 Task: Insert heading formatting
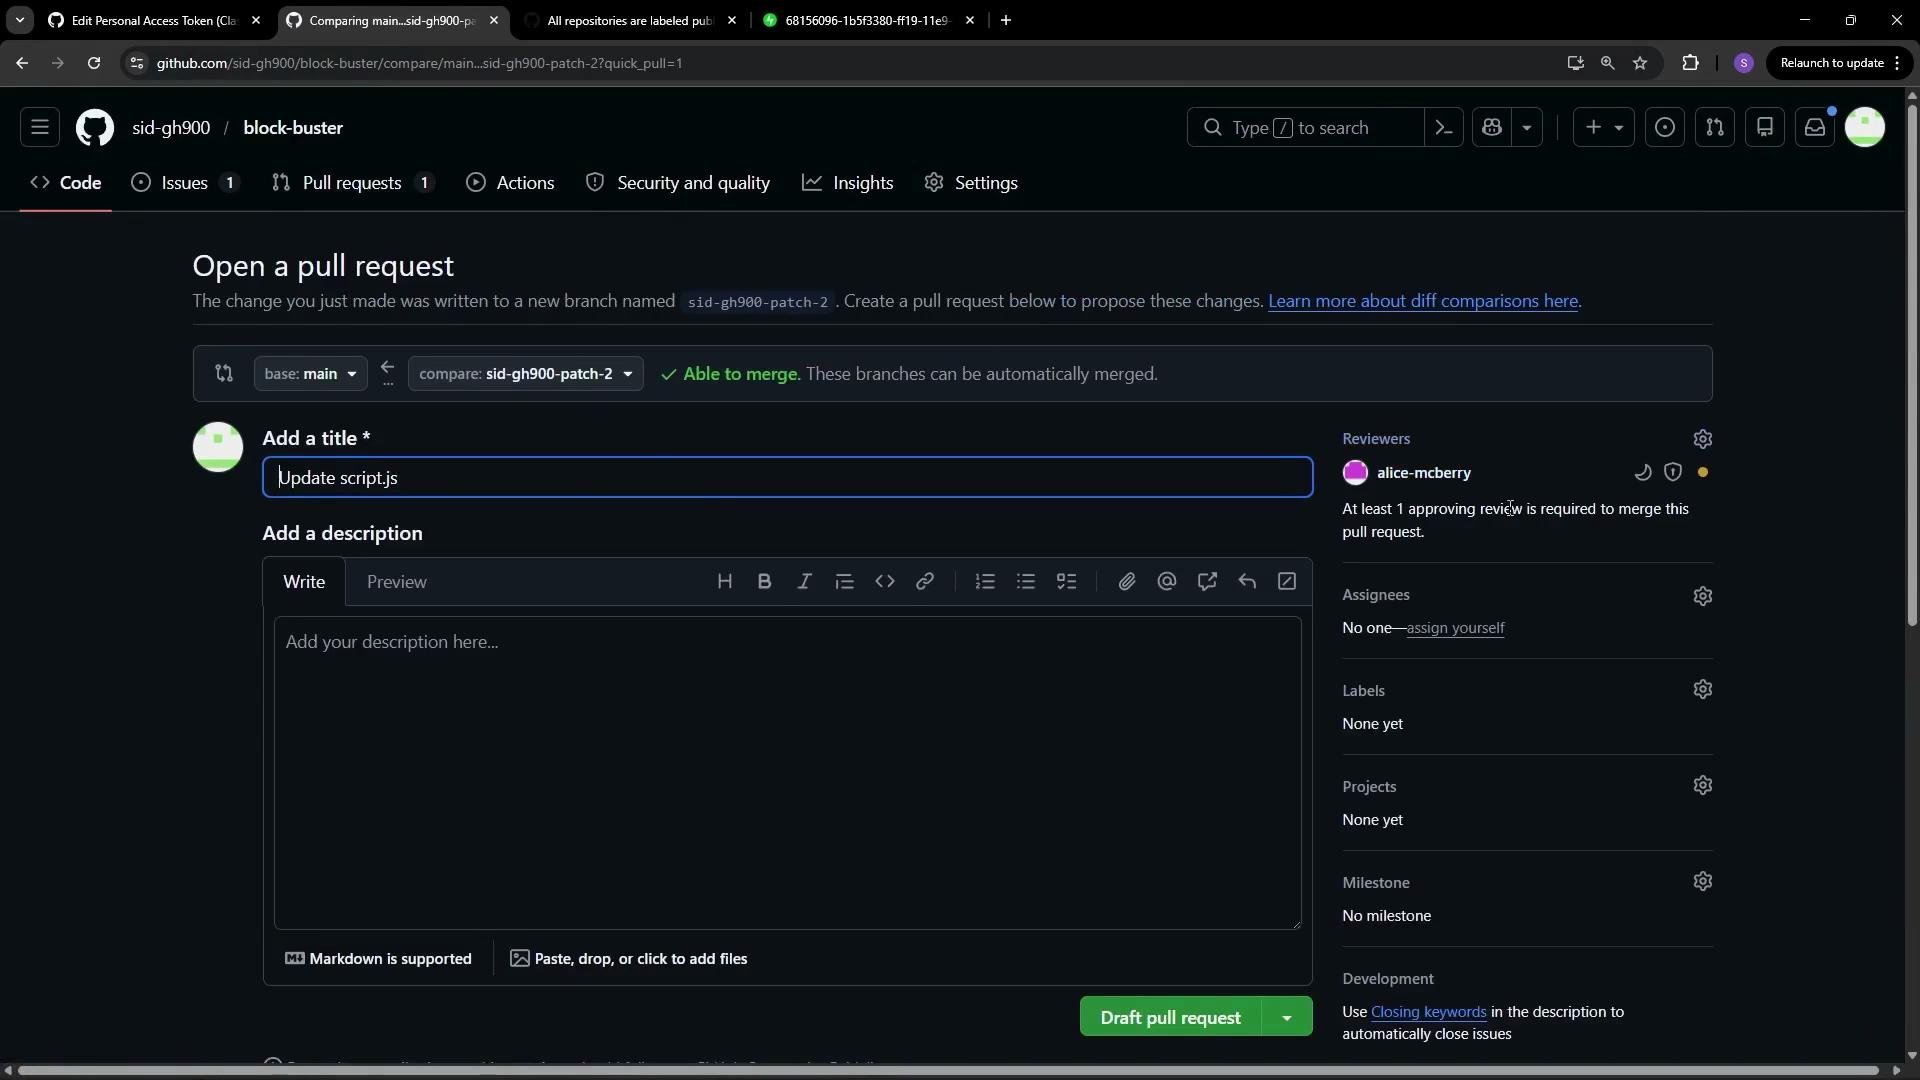(x=725, y=582)
